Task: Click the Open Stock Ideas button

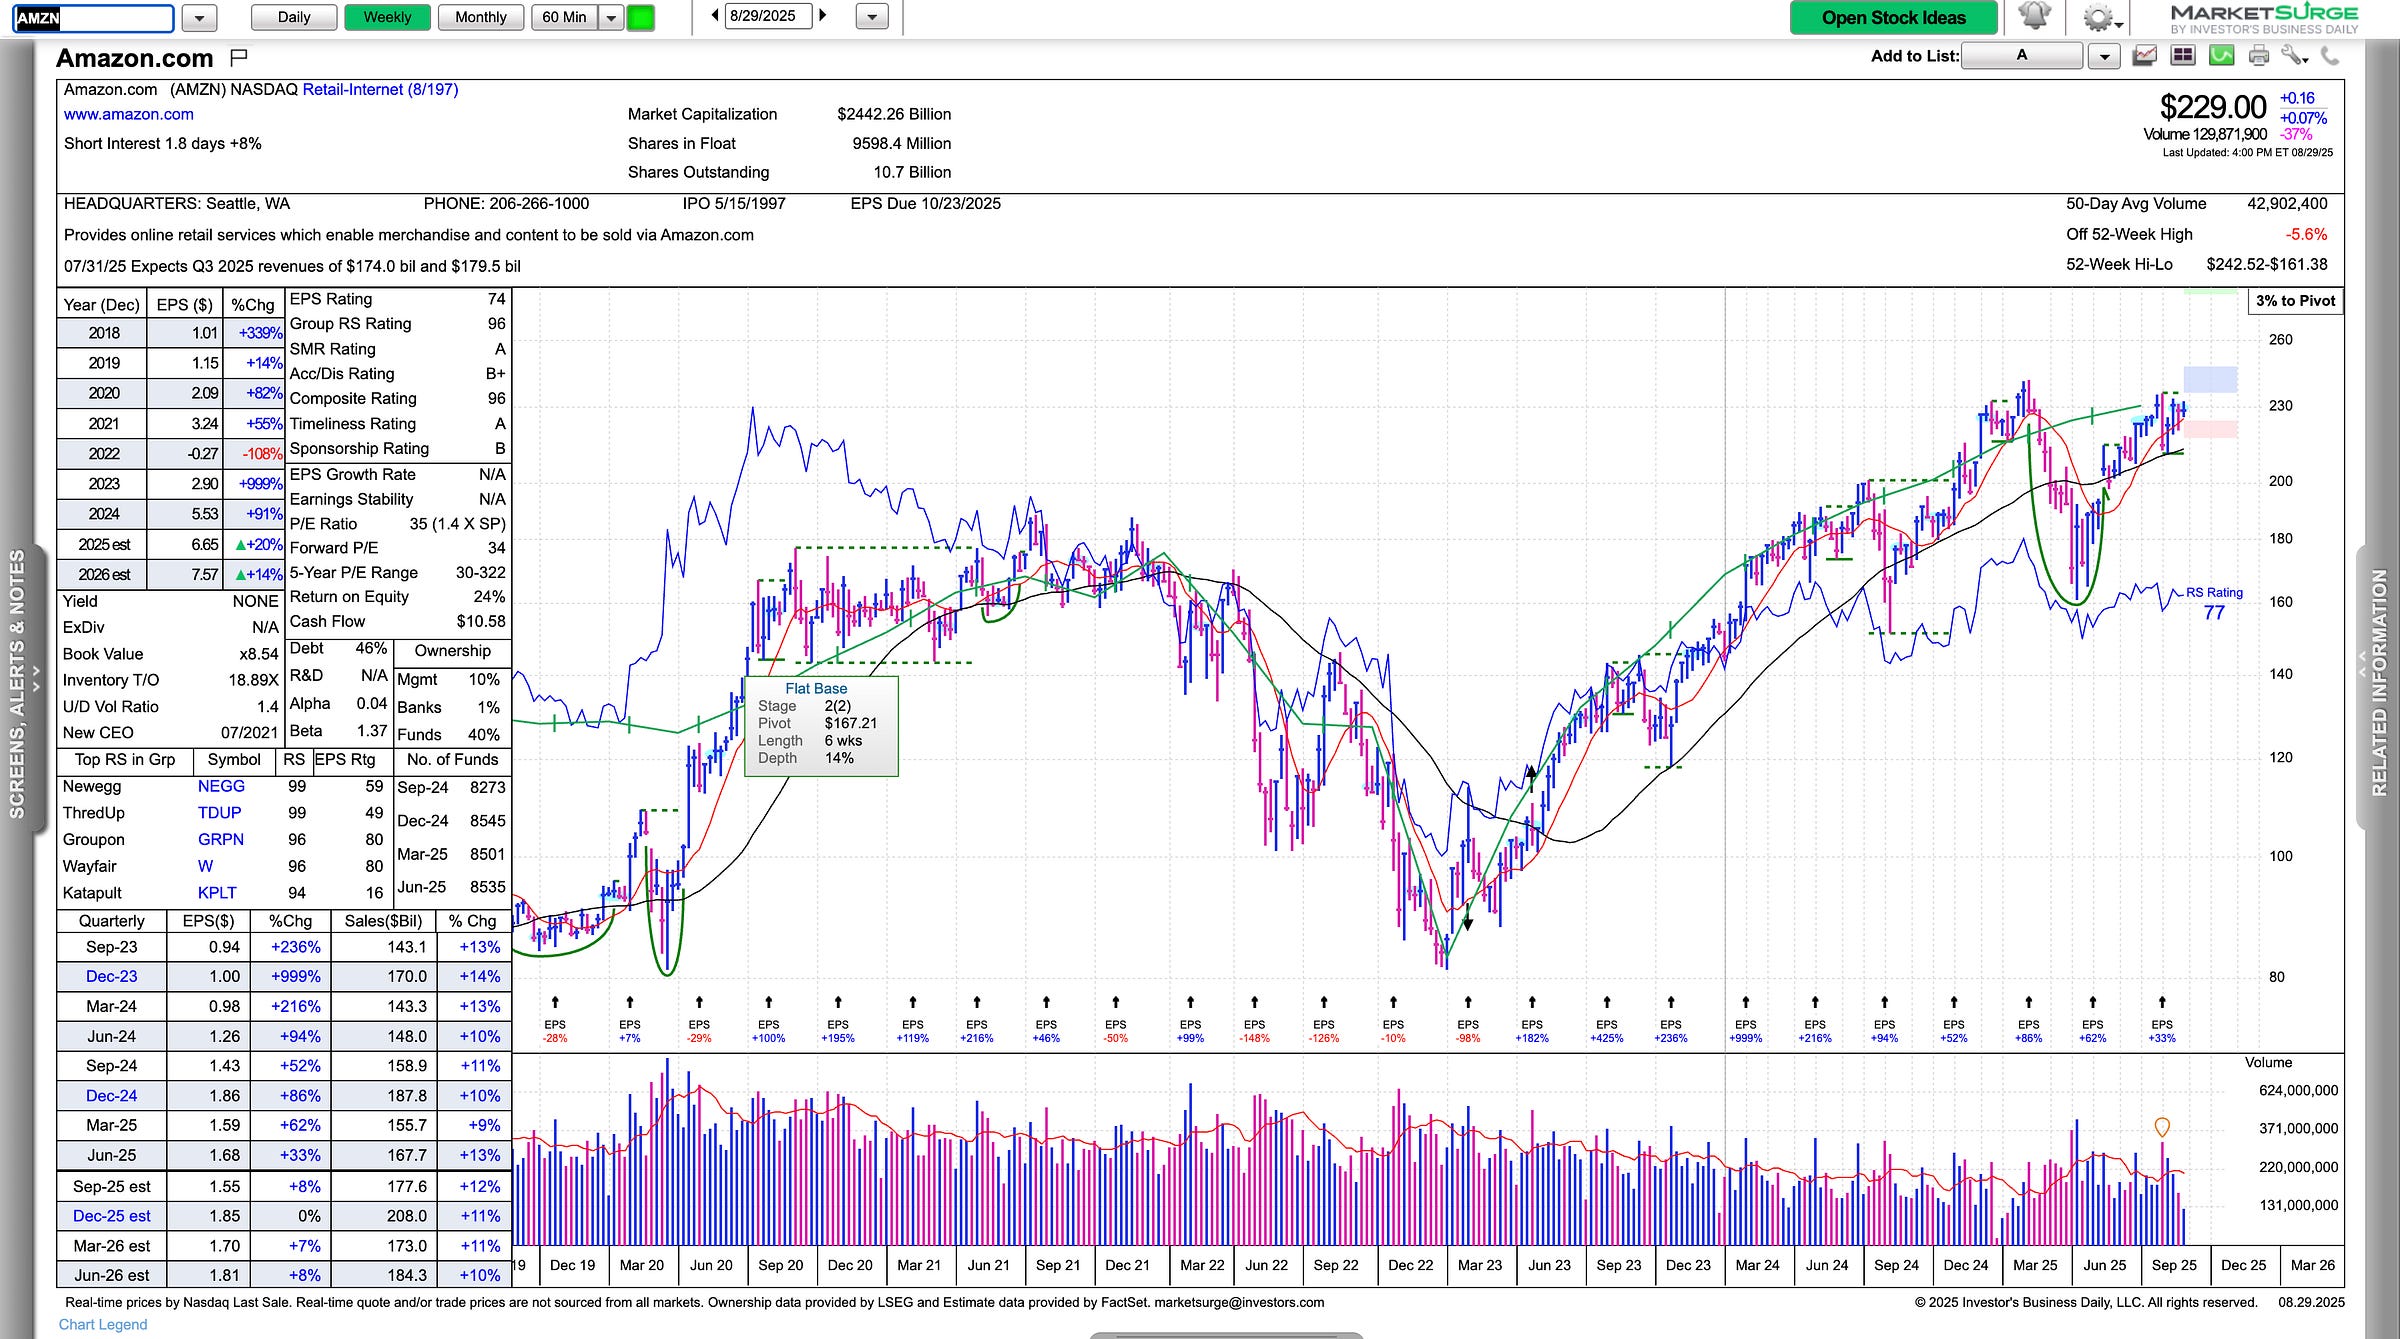Action: click(x=1893, y=17)
